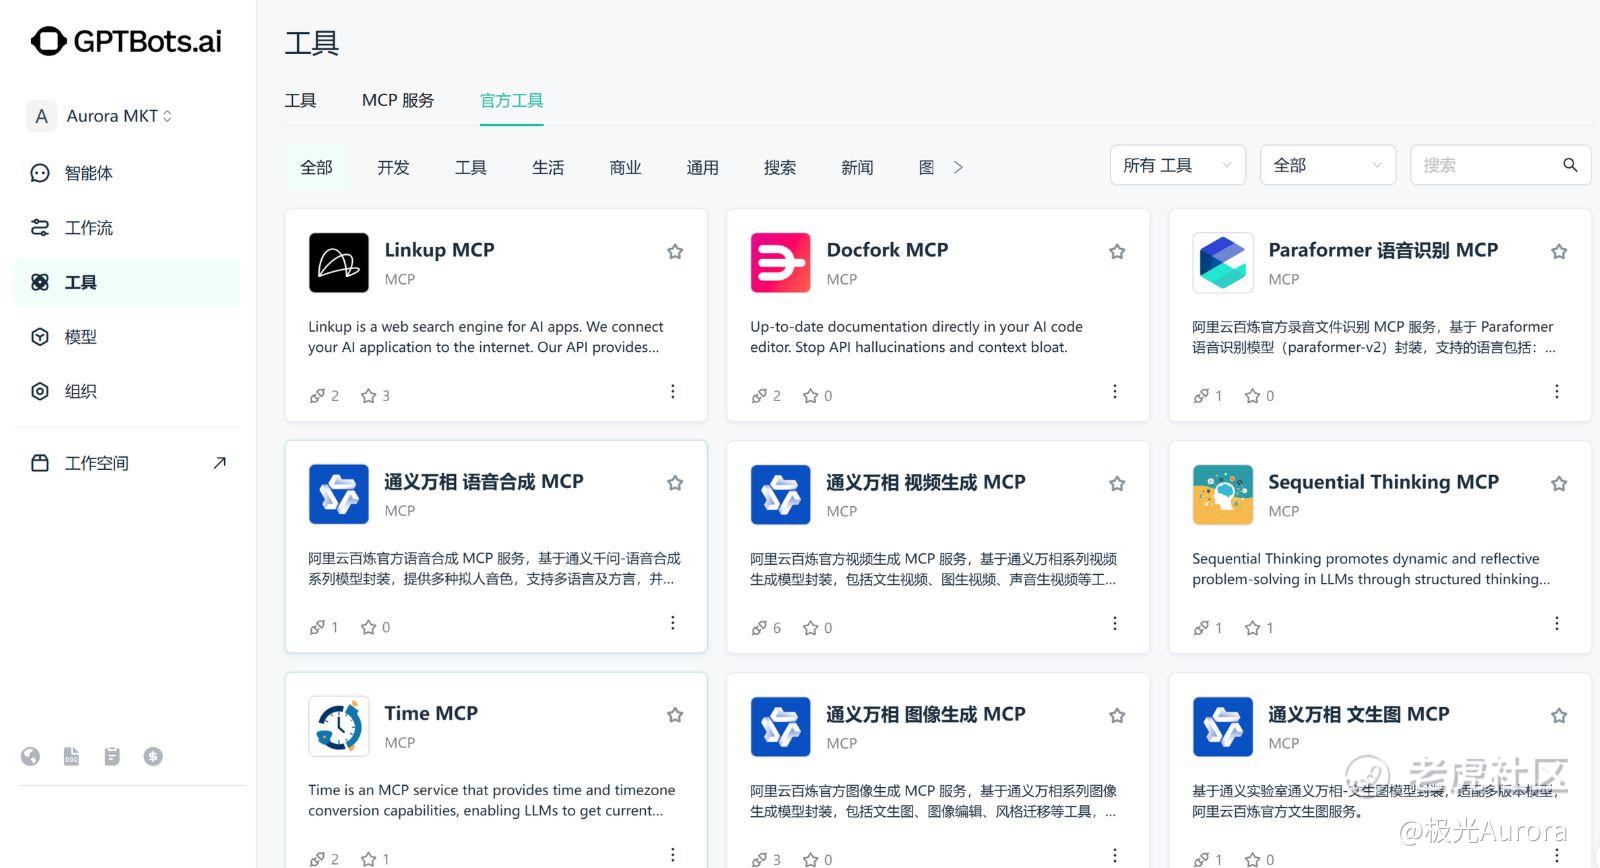Open the Docfork MCP card title
Viewport: 1600px width, 868px height.
pyautogui.click(x=888, y=250)
